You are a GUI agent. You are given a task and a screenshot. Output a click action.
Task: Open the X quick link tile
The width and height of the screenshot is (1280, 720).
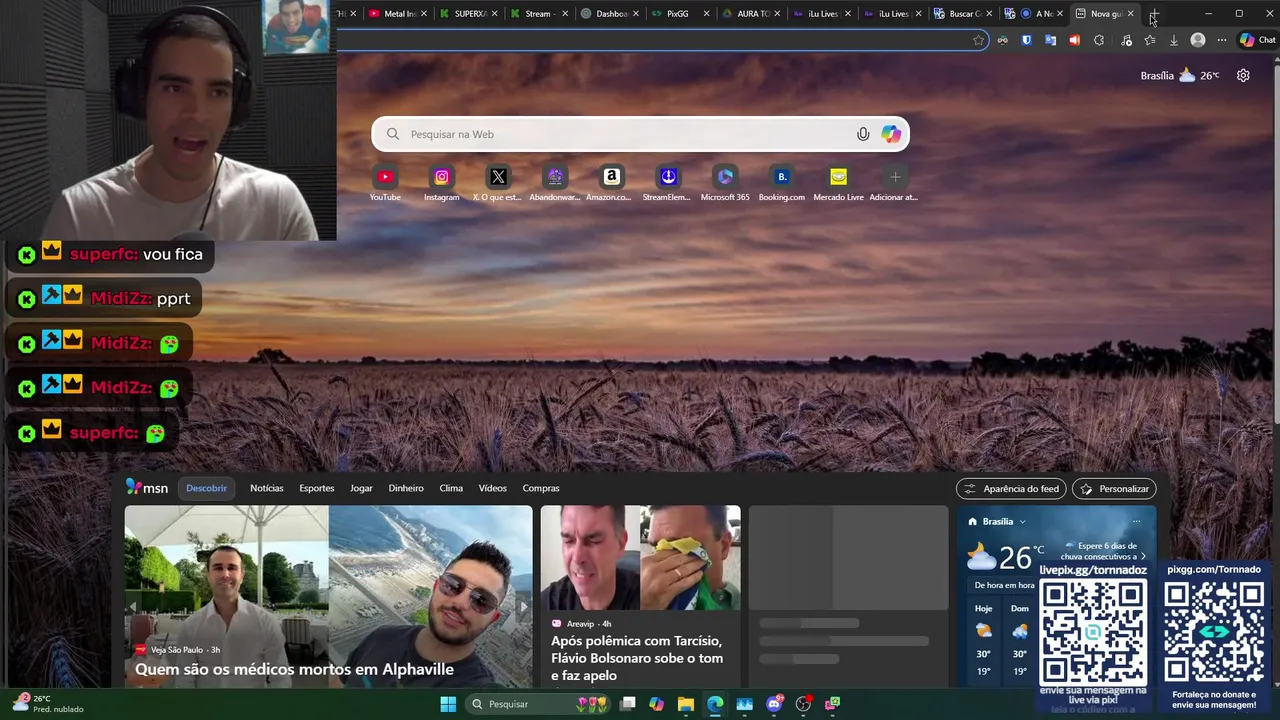(x=498, y=183)
